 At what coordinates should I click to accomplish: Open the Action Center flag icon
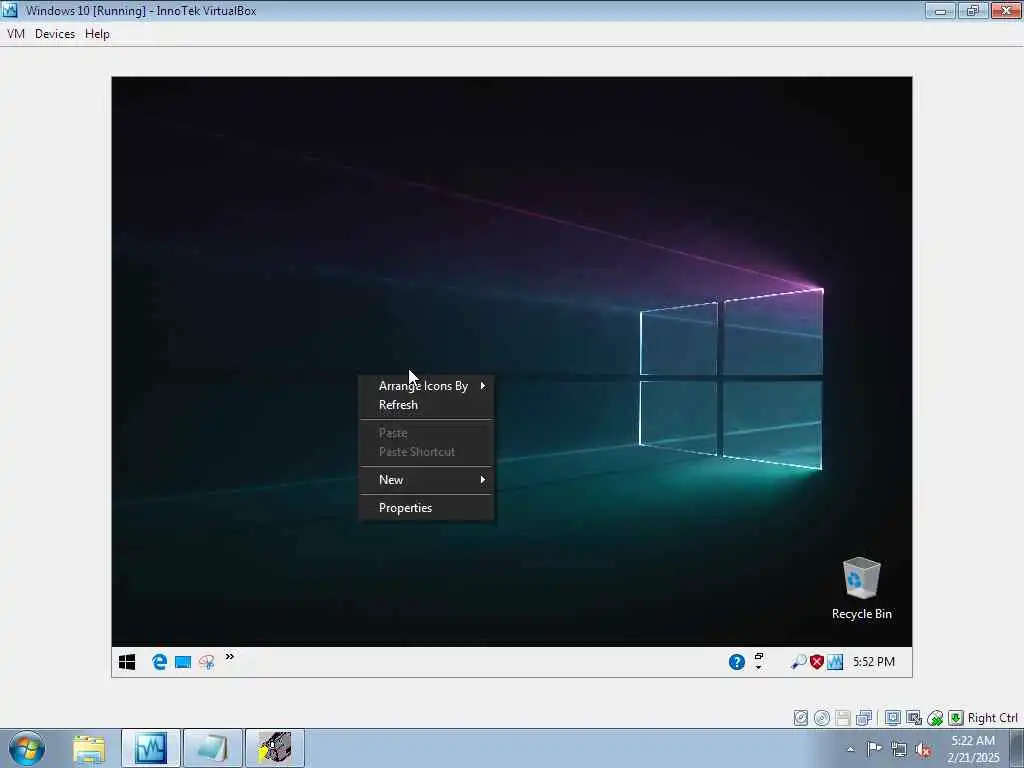[x=874, y=749]
